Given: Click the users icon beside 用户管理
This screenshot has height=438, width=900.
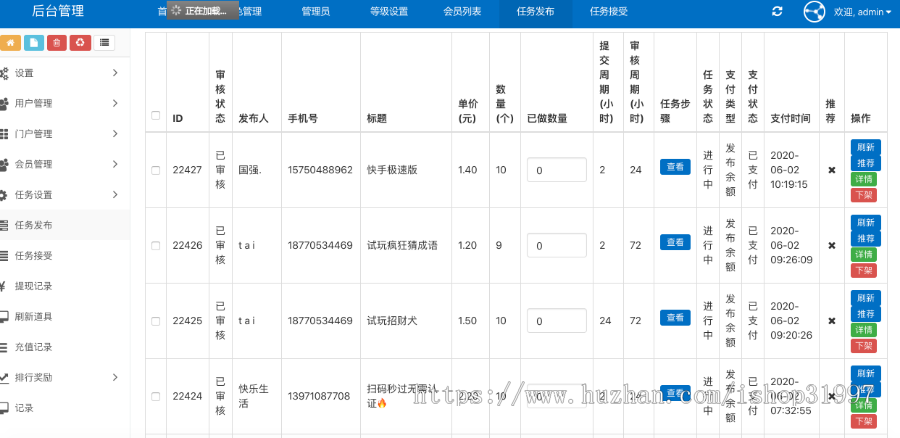Looking at the screenshot, I should pyautogui.click(x=4, y=103).
